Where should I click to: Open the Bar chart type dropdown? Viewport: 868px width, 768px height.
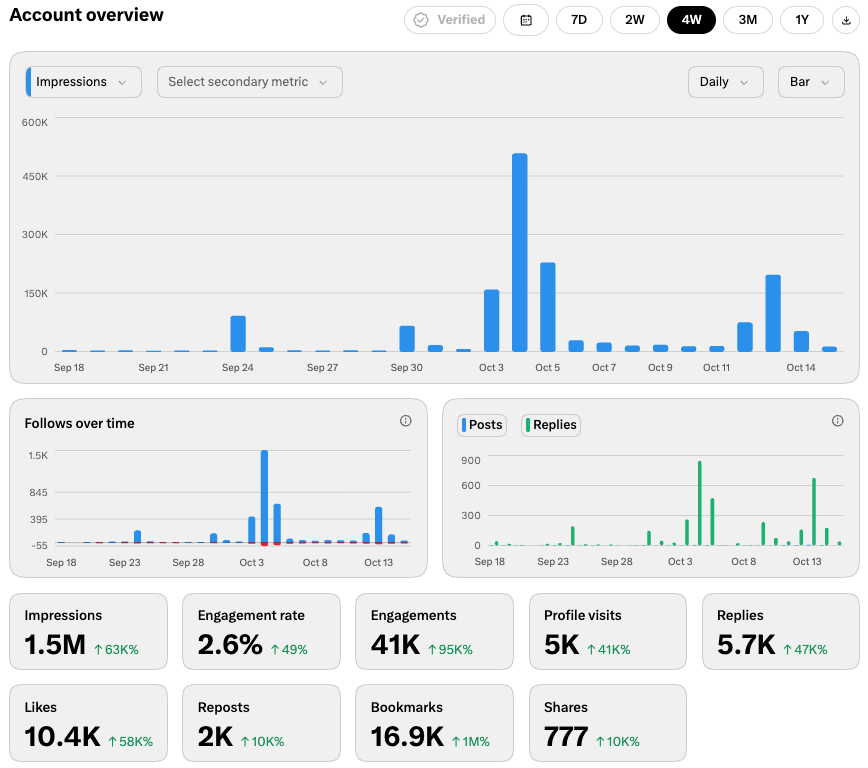(x=810, y=82)
